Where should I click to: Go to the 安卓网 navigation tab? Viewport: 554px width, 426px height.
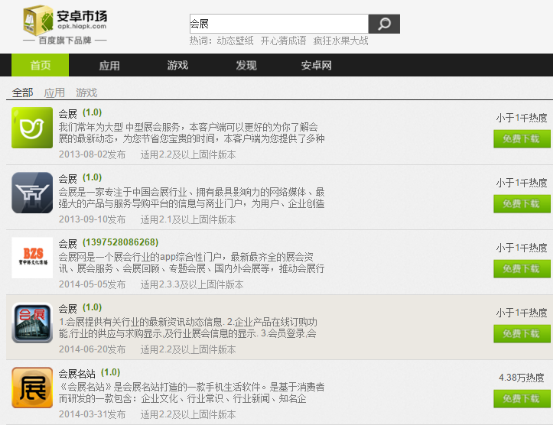[x=316, y=65]
